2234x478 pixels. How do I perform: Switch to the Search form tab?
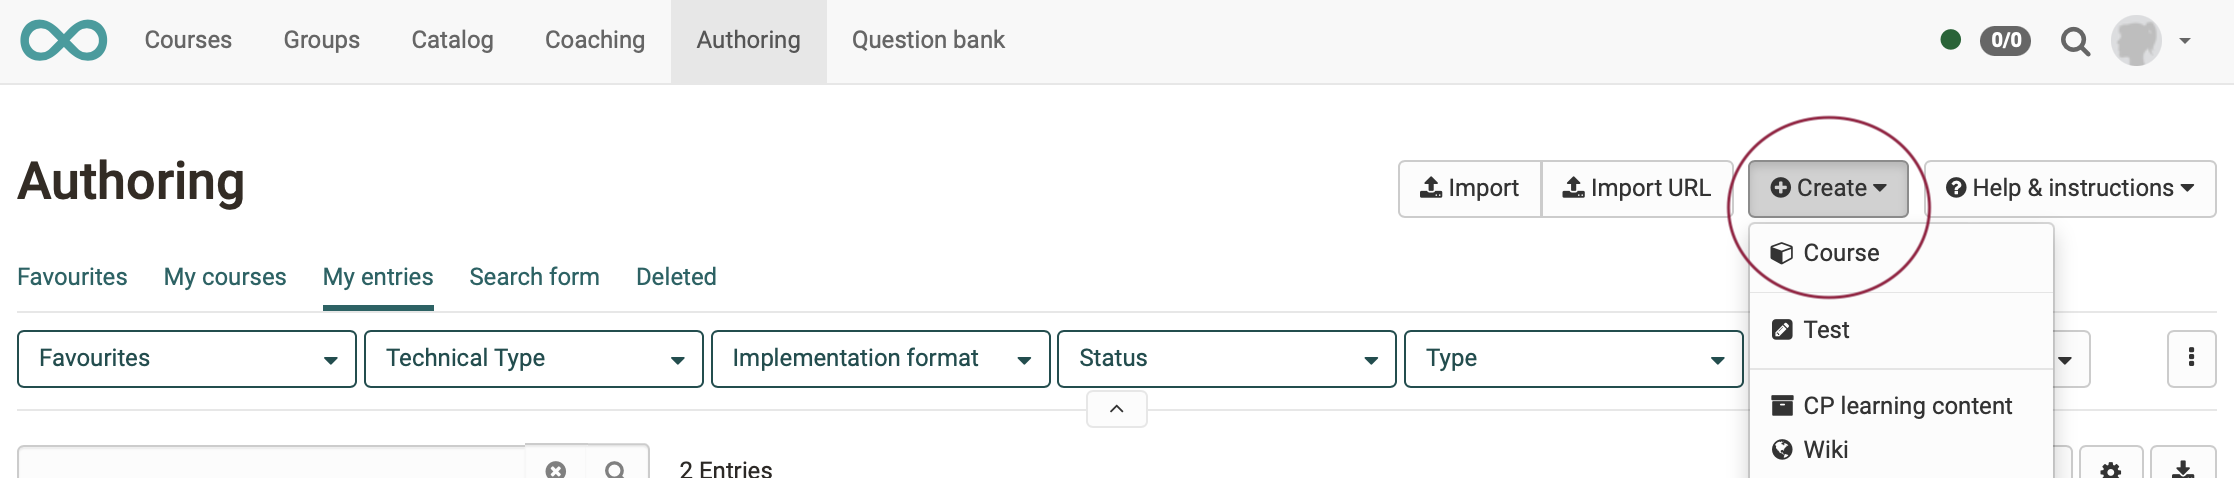[534, 277]
